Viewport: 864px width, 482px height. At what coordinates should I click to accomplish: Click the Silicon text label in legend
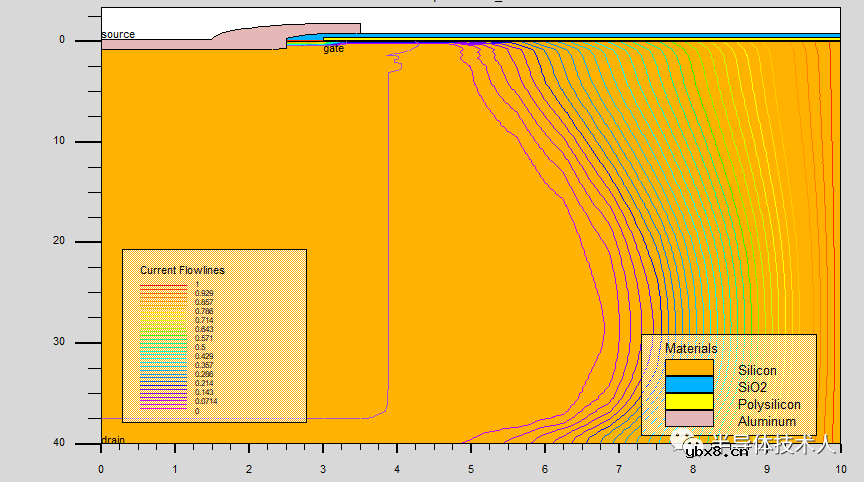pos(757,371)
